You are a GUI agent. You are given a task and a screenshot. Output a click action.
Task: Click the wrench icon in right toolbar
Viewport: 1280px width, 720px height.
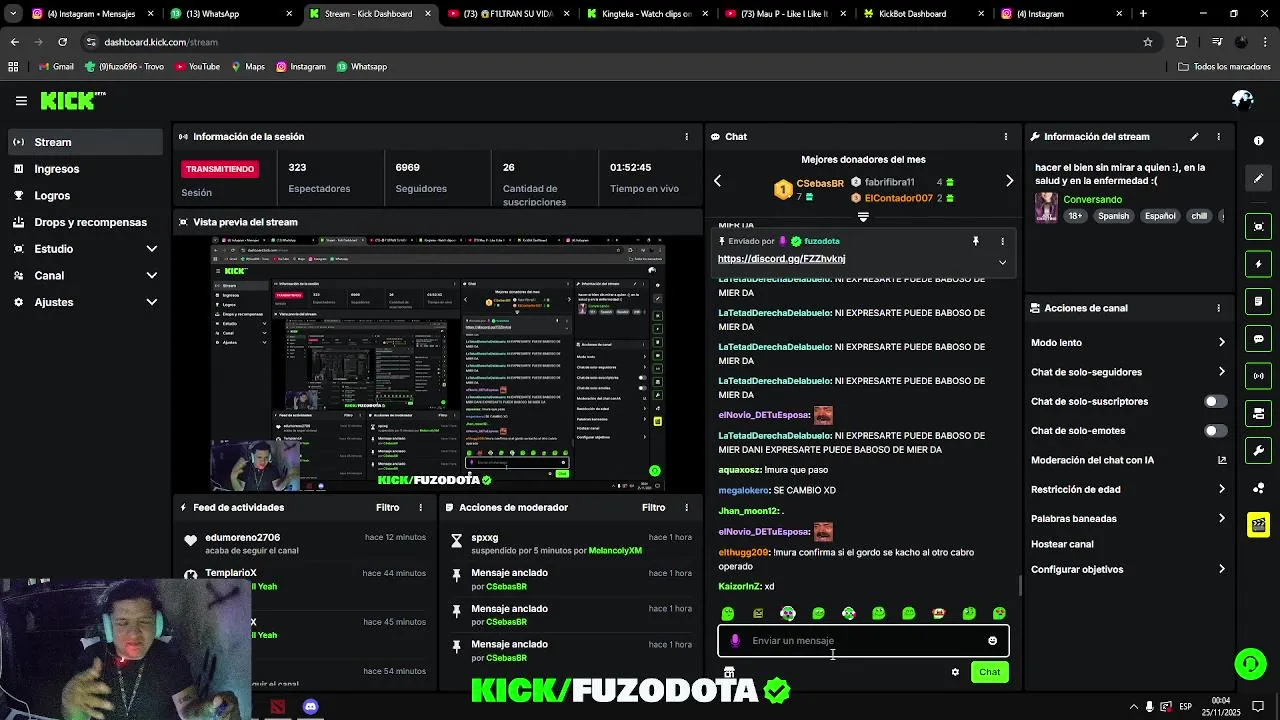[x=1259, y=451]
